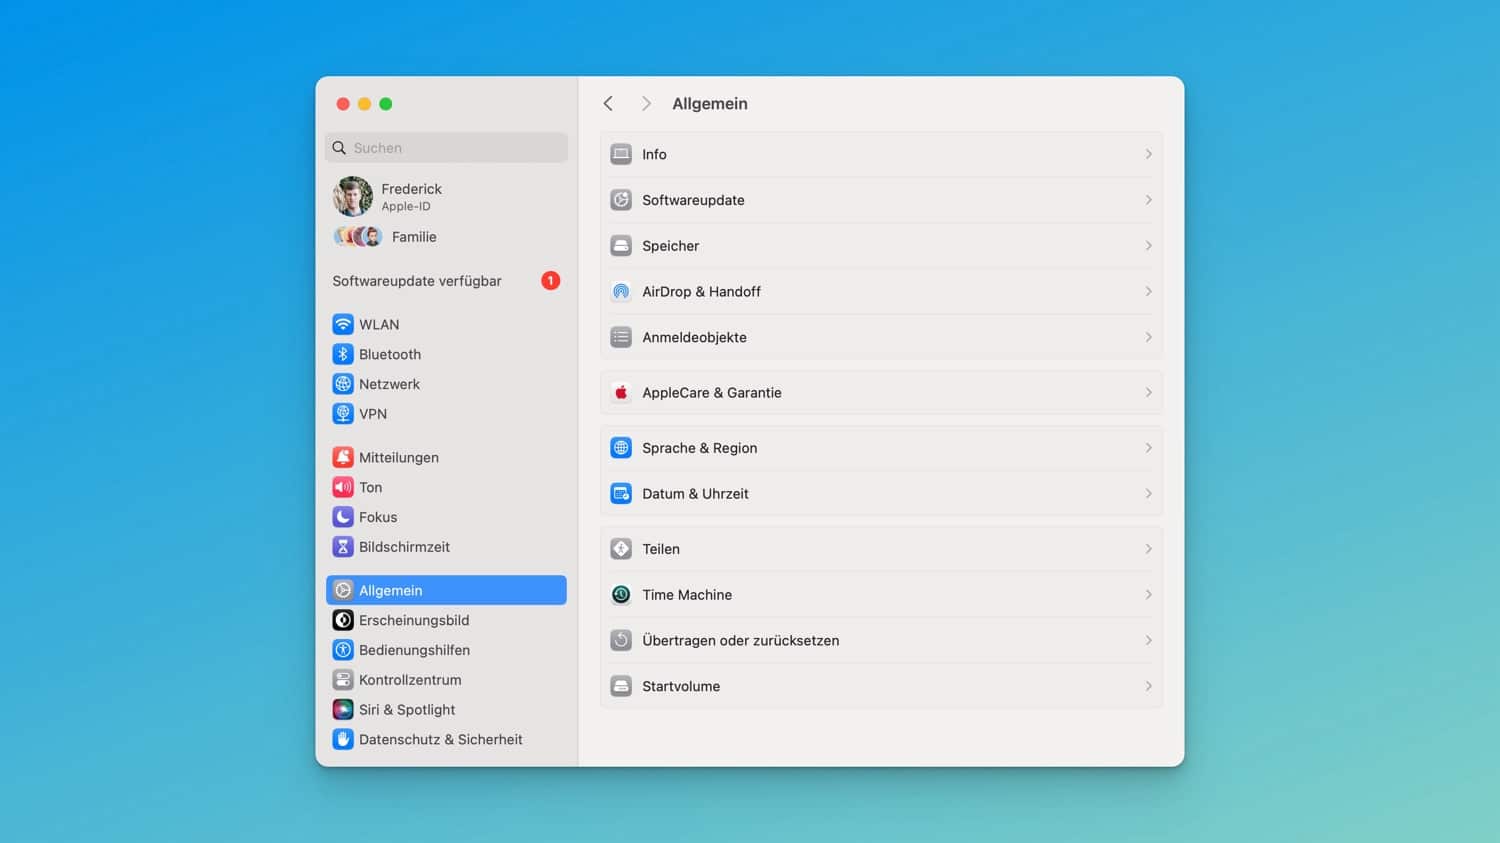The image size is (1500, 843).
Task: Open the Erscheinungsbild icon
Action: 343,620
